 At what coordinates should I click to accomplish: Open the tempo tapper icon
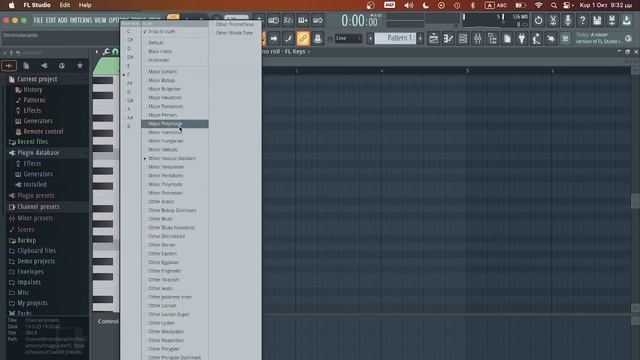(x=536, y=39)
